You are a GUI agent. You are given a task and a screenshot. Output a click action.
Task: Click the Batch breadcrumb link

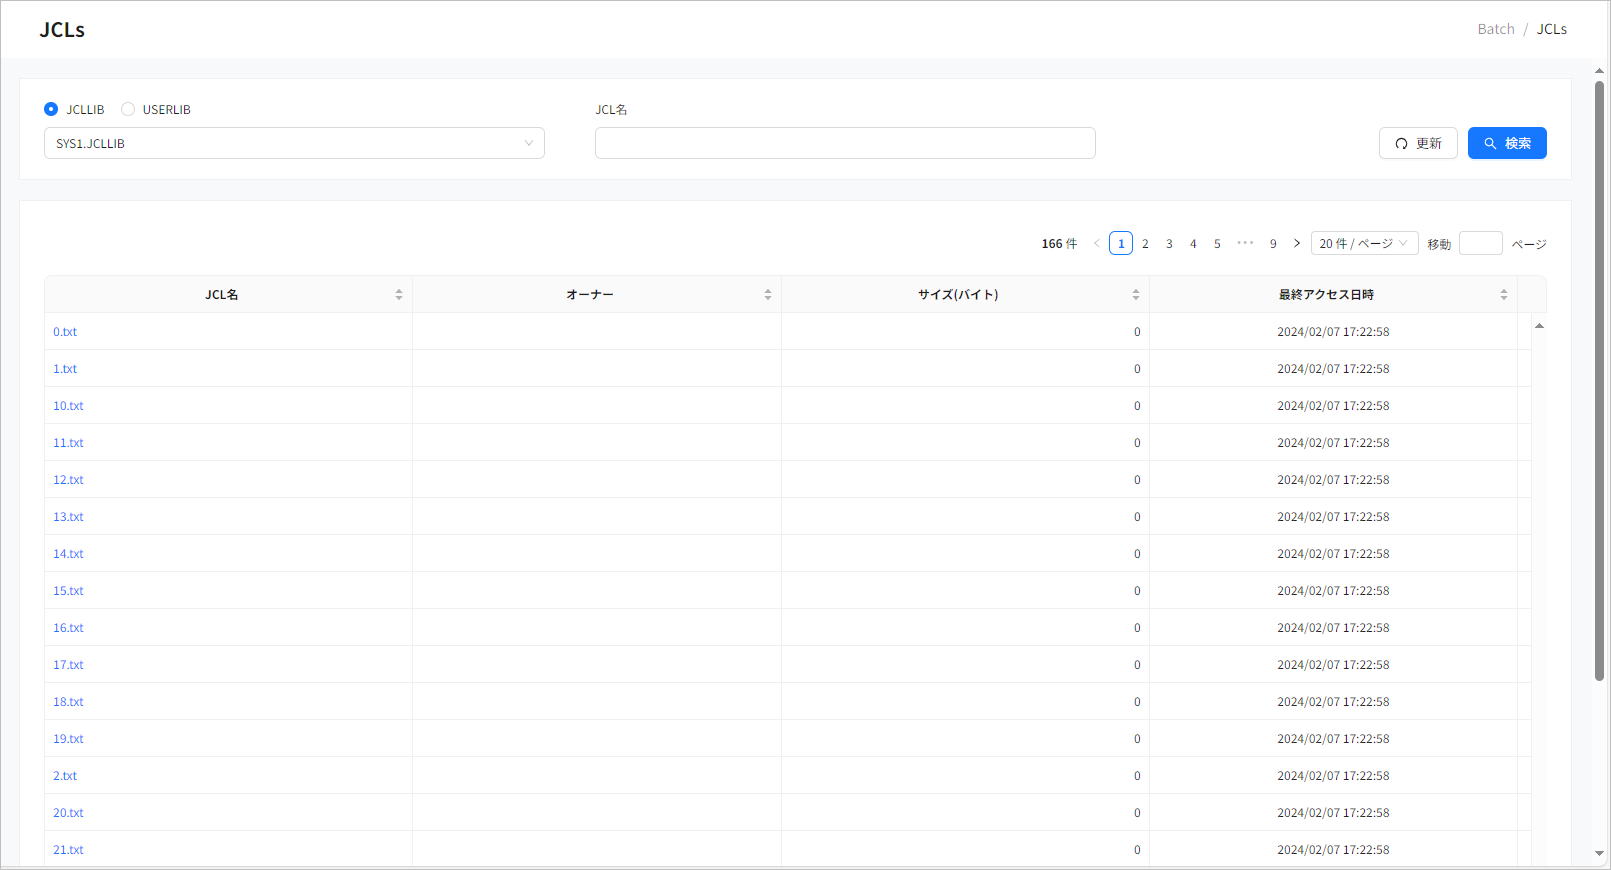[1495, 29]
